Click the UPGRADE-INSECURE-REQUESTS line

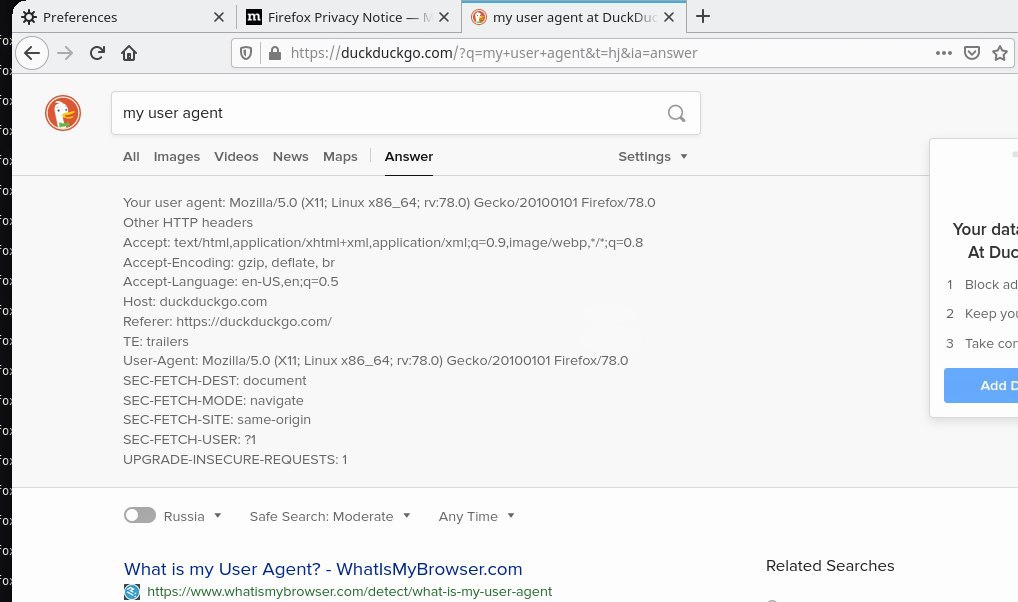[x=235, y=460]
